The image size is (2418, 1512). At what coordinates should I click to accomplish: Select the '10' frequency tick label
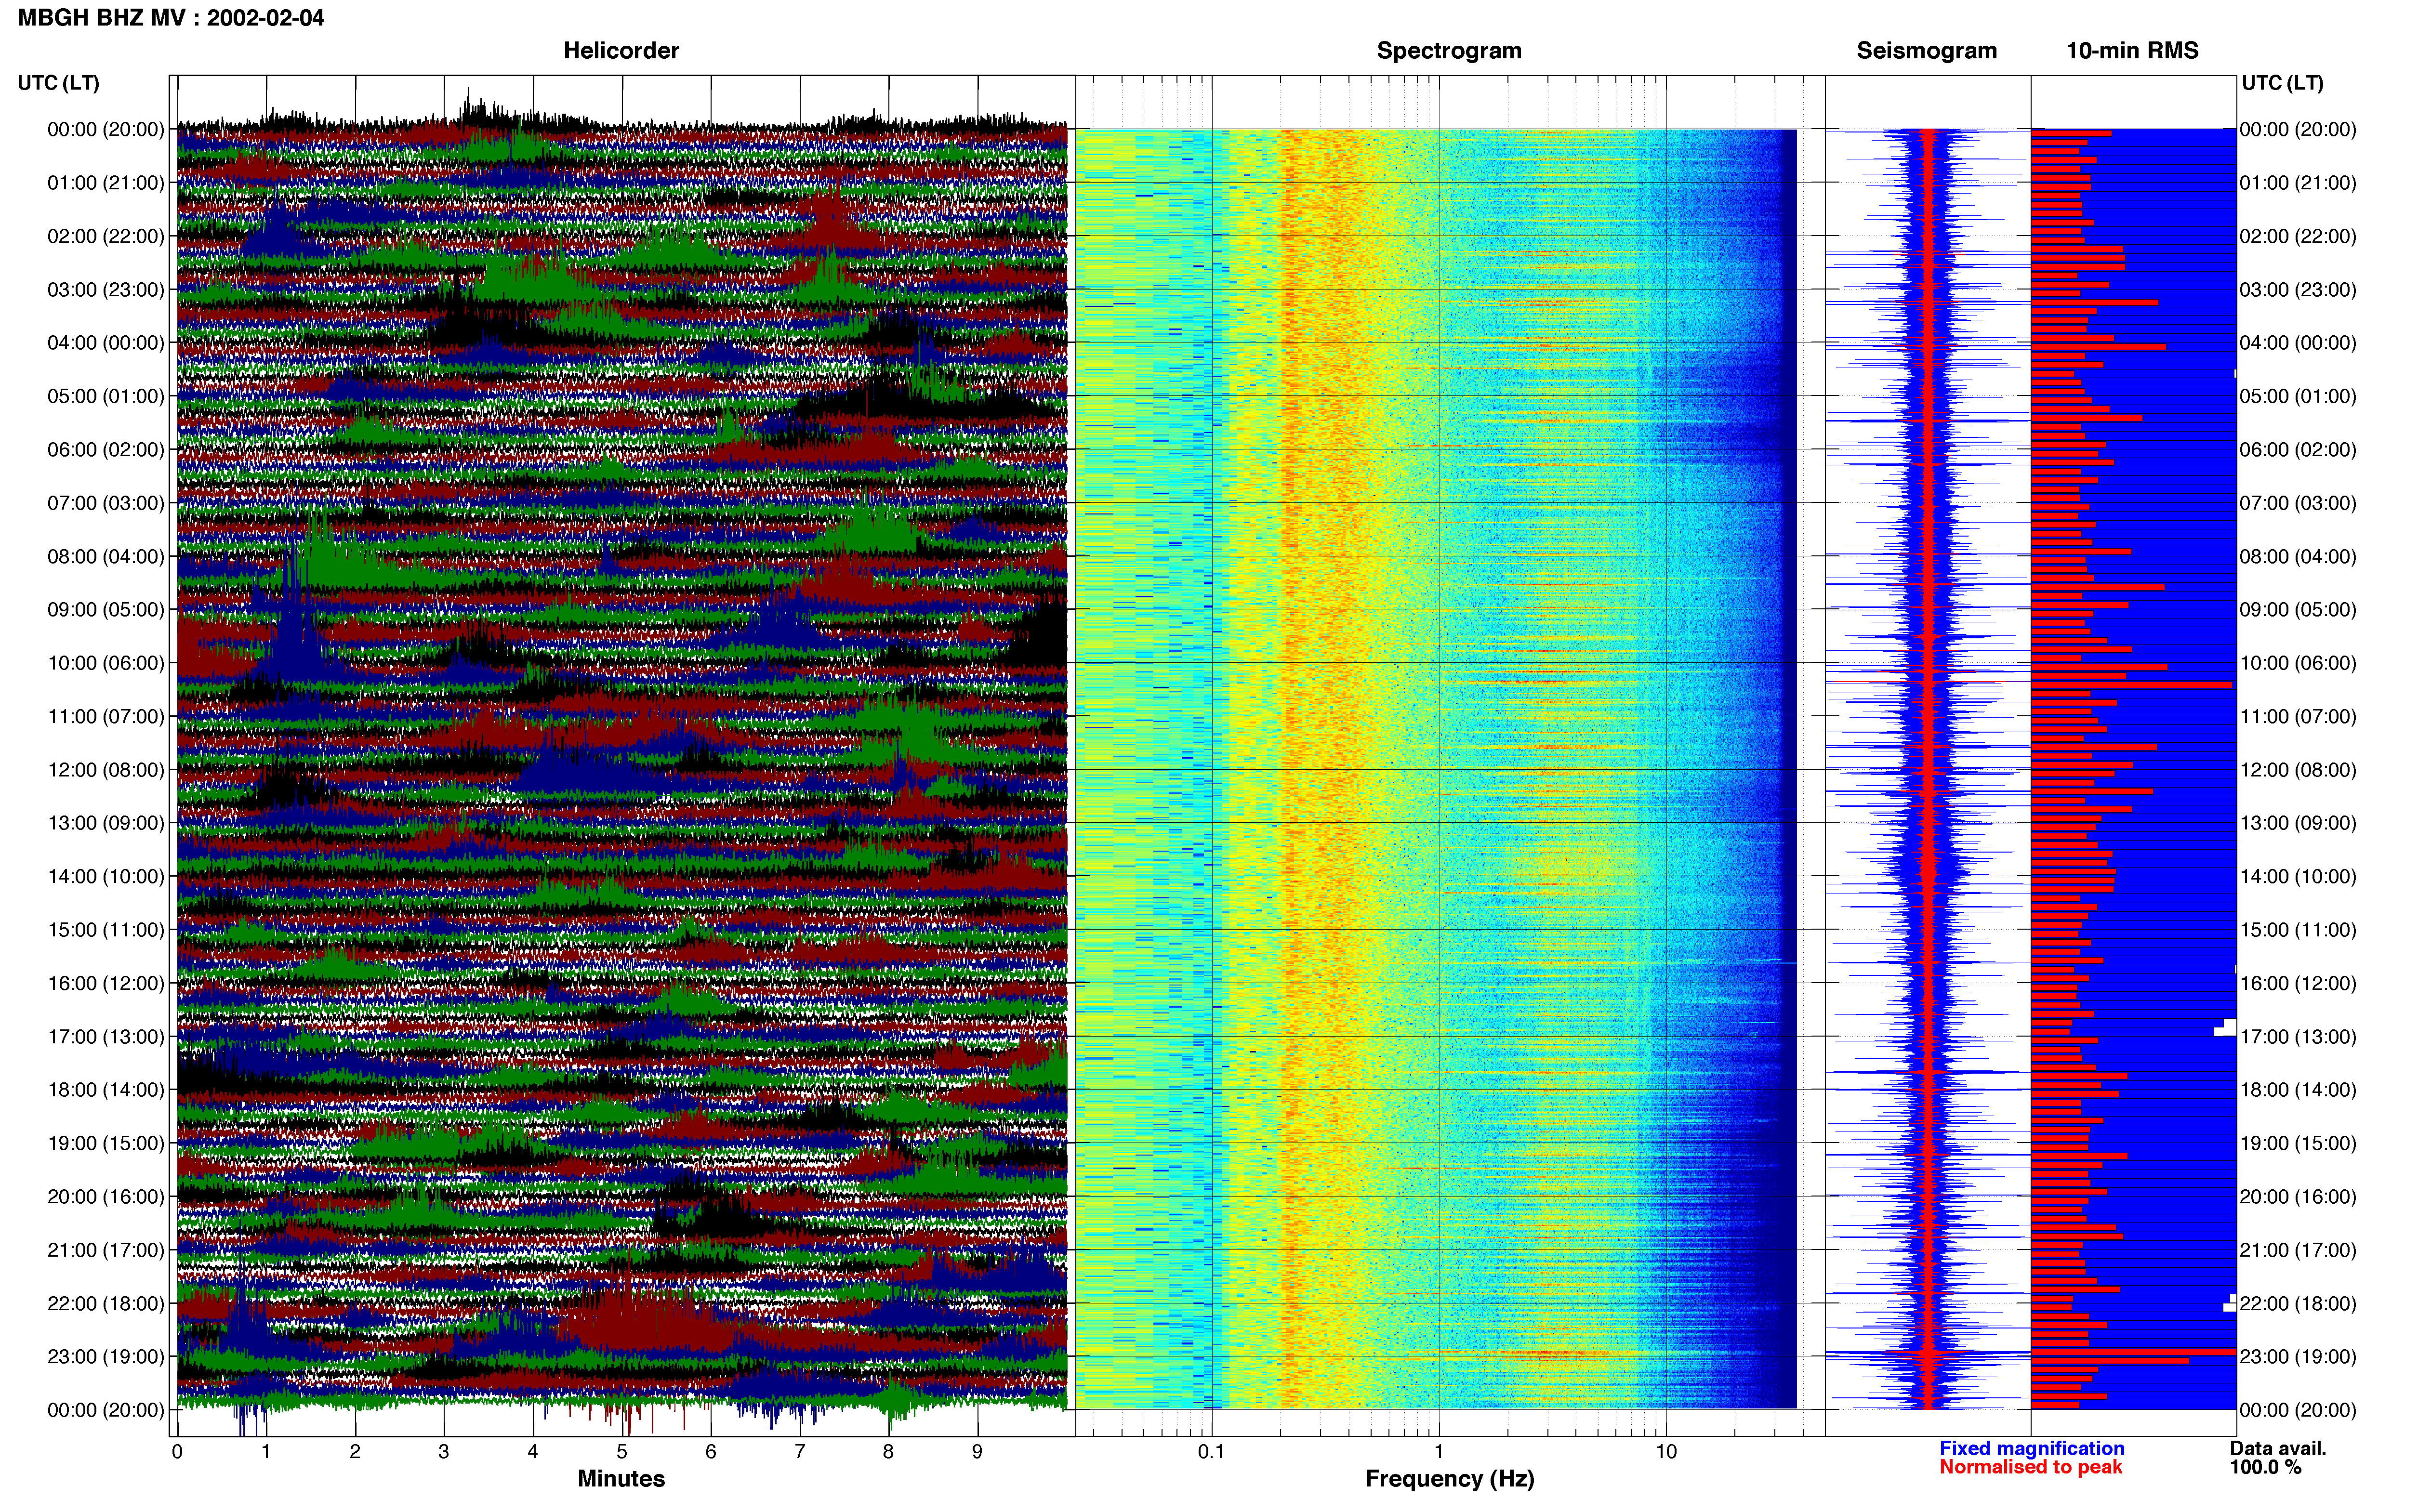[x=1666, y=1452]
